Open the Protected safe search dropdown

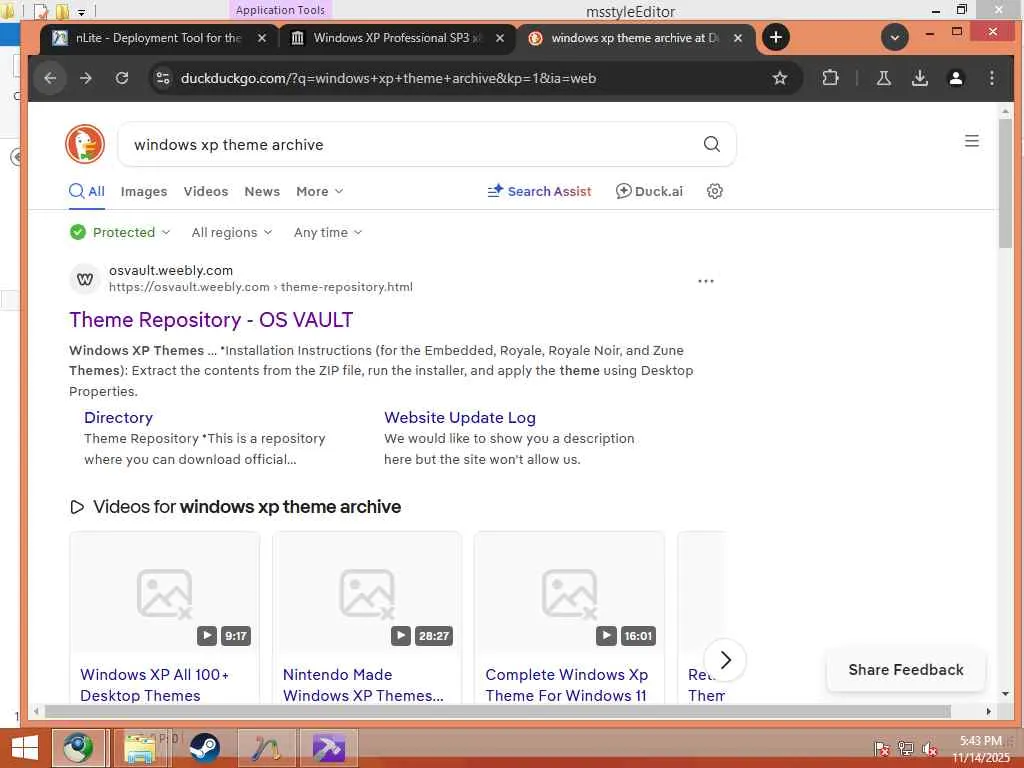click(x=120, y=232)
